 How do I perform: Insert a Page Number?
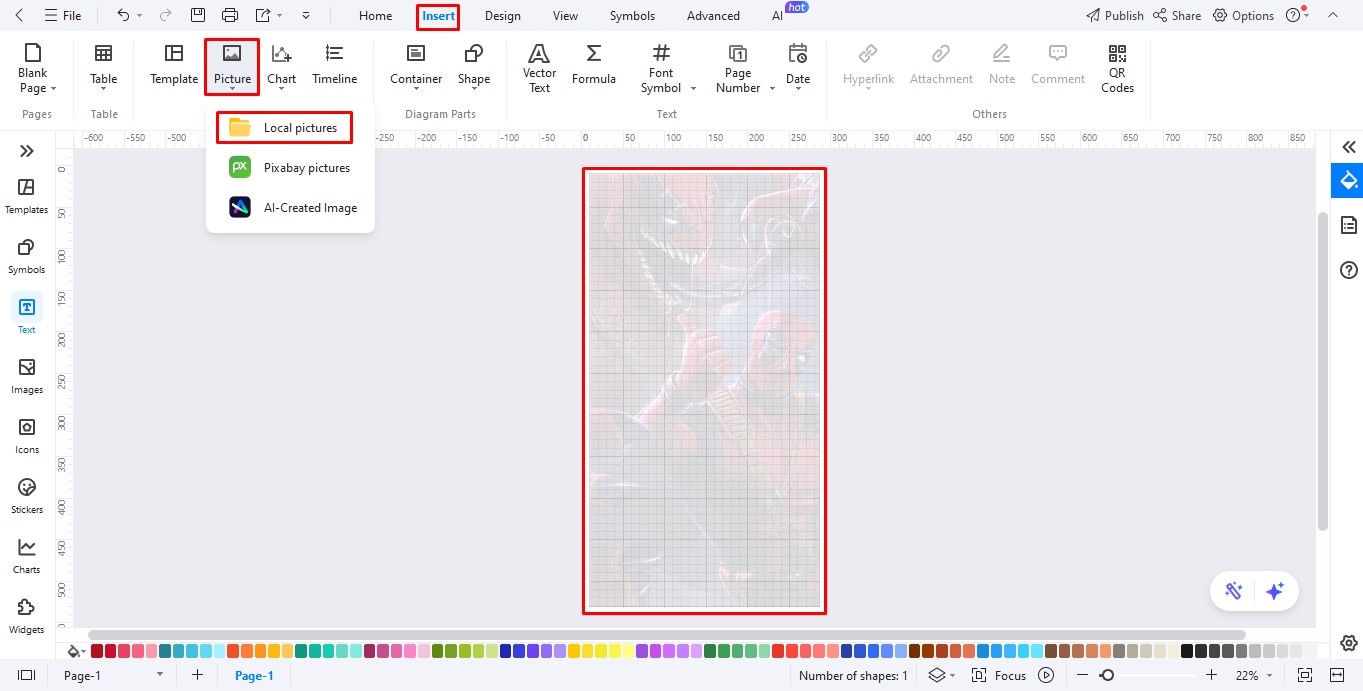[x=738, y=68]
